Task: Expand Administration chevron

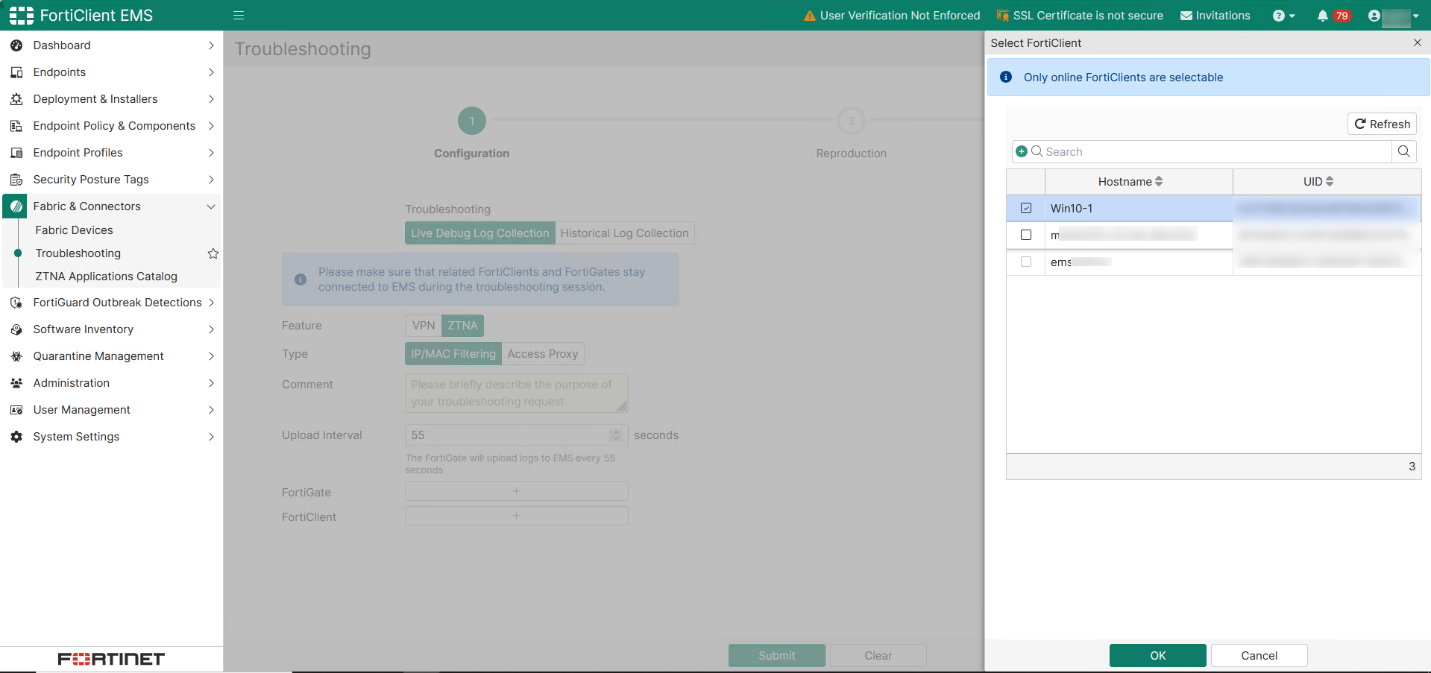Action: pyautogui.click(x=211, y=383)
